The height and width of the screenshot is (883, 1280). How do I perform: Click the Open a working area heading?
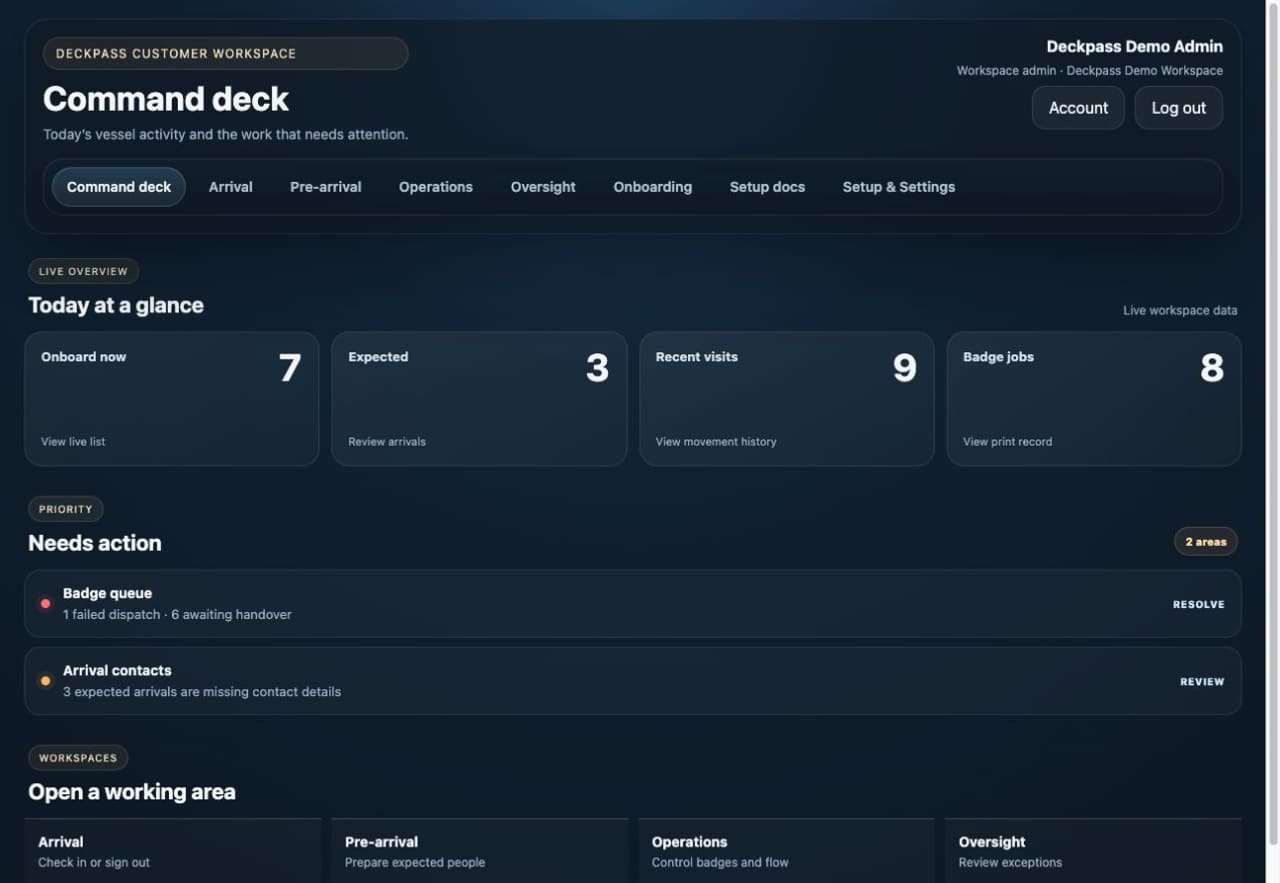[x=132, y=792]
